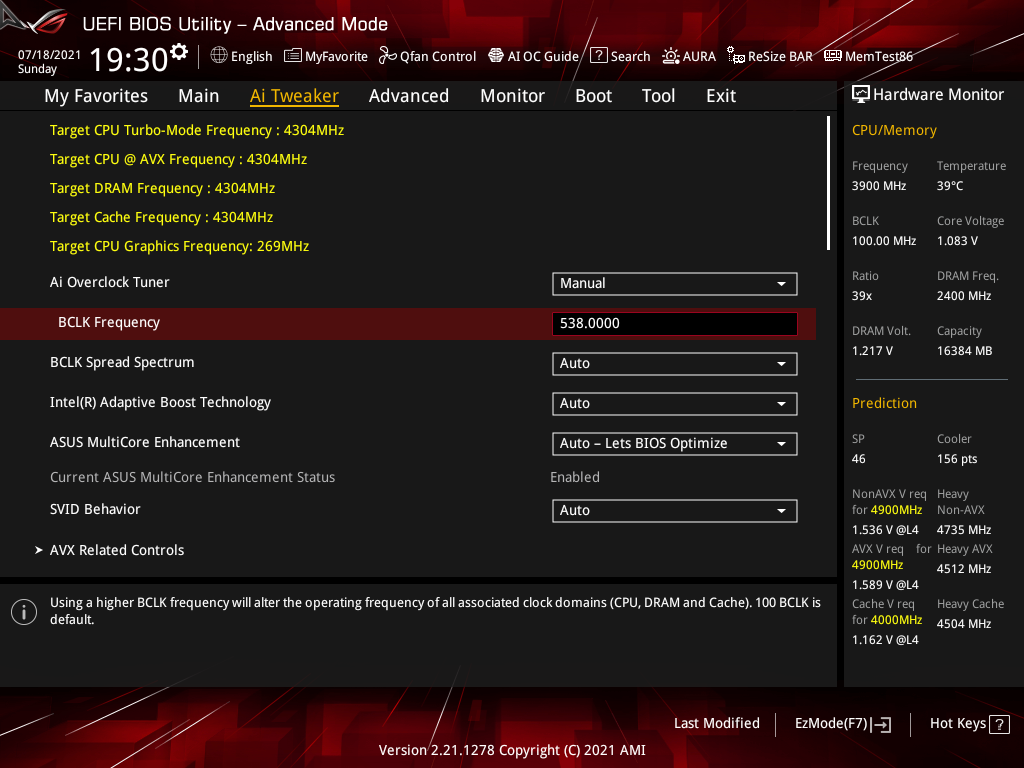This screenshot has width=1024, height=768.
Task: Launch the AI OC Guide
Action: (x=533, y=56)
